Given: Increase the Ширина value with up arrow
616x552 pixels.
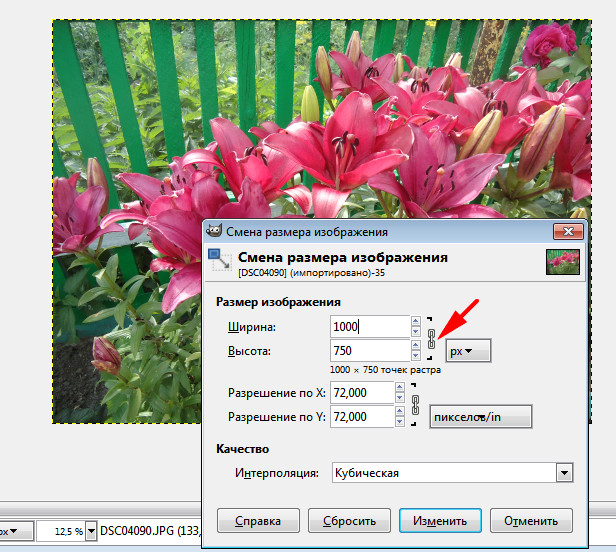Looking at the screenshot, I should click(415, 321).
